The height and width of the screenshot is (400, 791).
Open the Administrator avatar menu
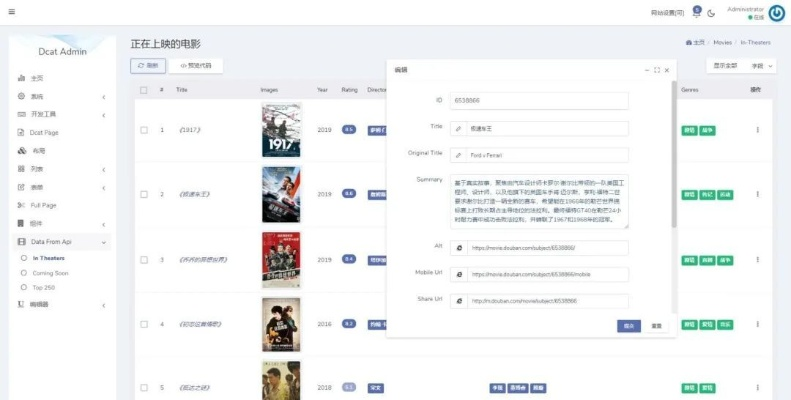[776, 13]
